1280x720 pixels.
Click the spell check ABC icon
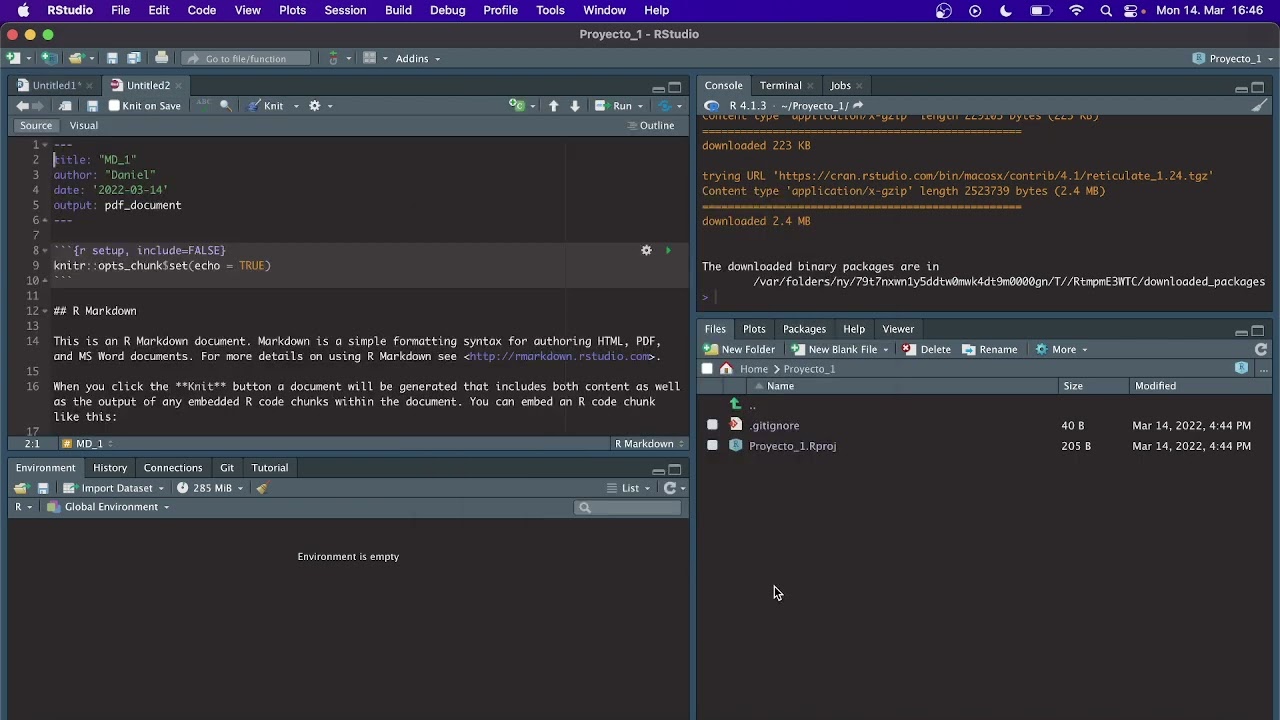(204, 105)
